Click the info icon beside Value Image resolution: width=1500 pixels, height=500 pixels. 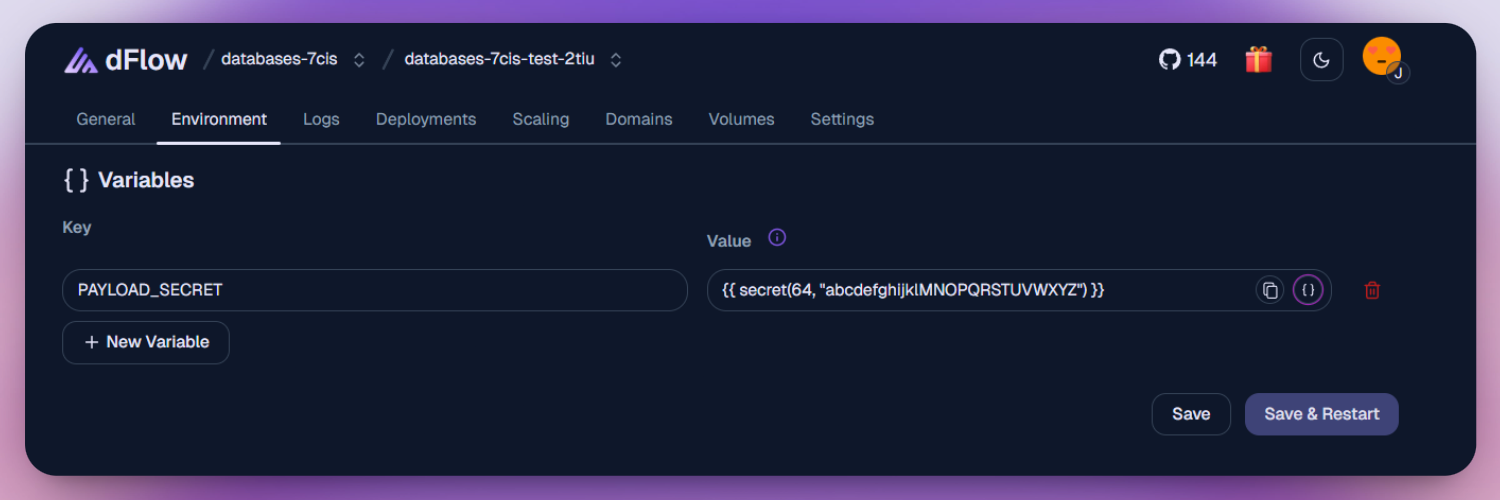click(x=777, y=238)
